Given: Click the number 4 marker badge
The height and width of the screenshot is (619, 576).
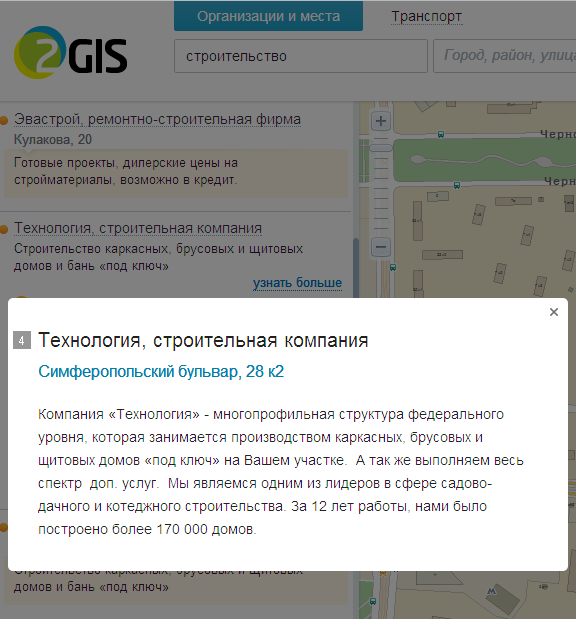Looking at the screenshot, I should point(22,340).
